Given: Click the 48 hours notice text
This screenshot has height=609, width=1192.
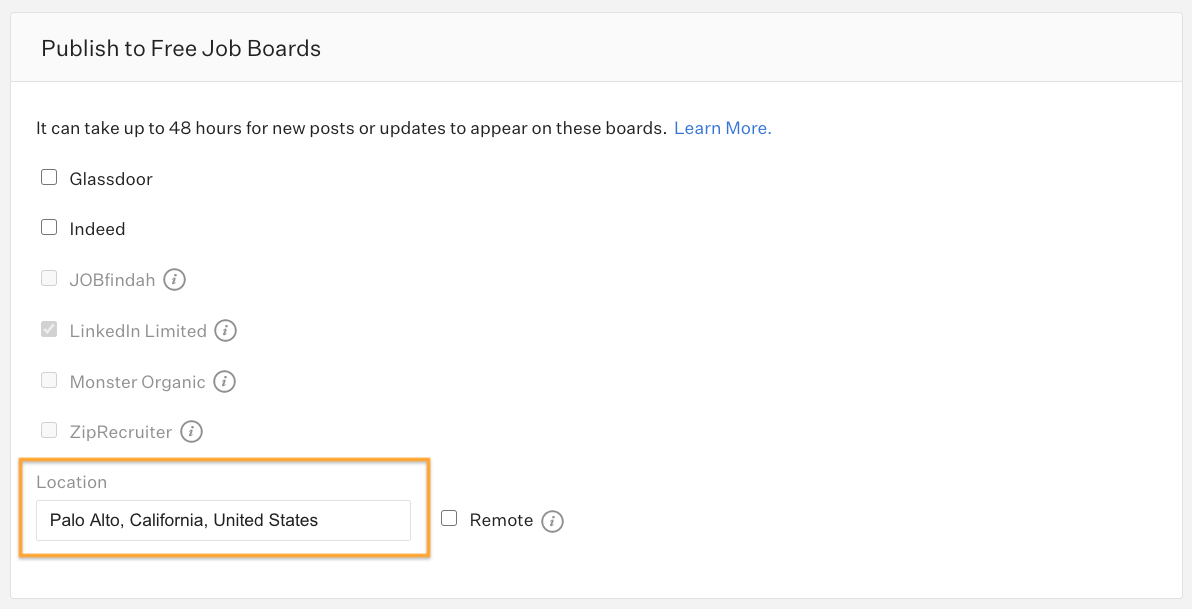Looking at the screenshot, I should click(x=351, y=128).
